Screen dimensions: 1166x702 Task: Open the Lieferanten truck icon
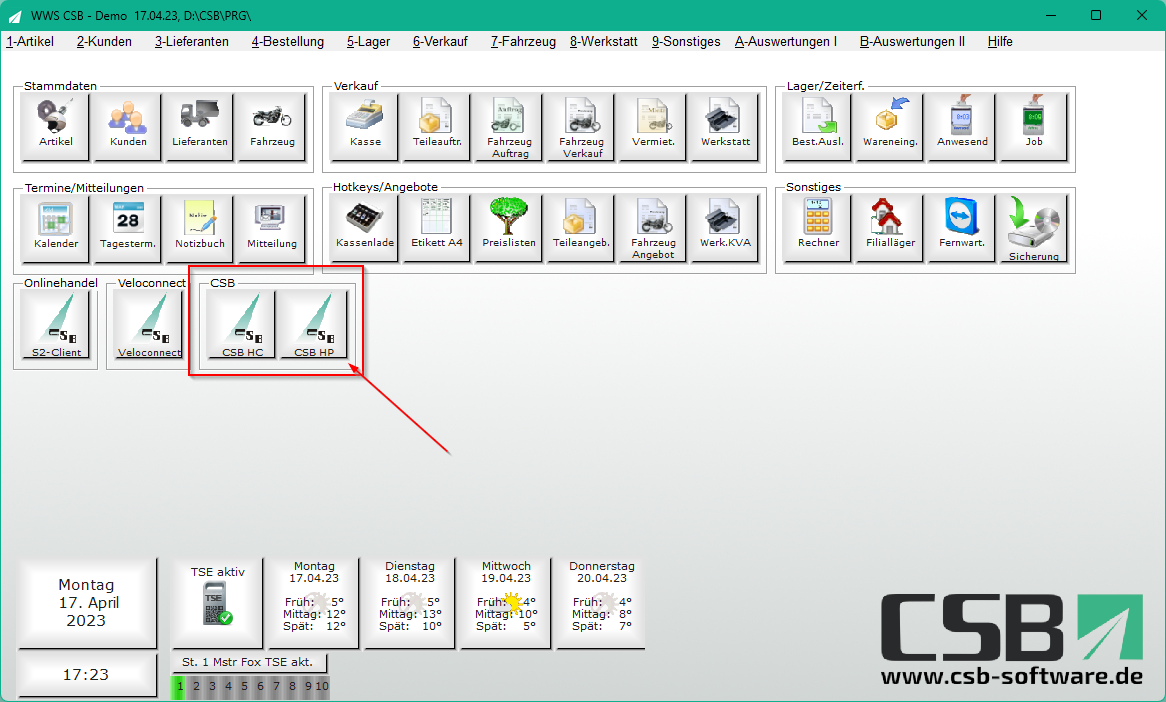click(199, 126)
